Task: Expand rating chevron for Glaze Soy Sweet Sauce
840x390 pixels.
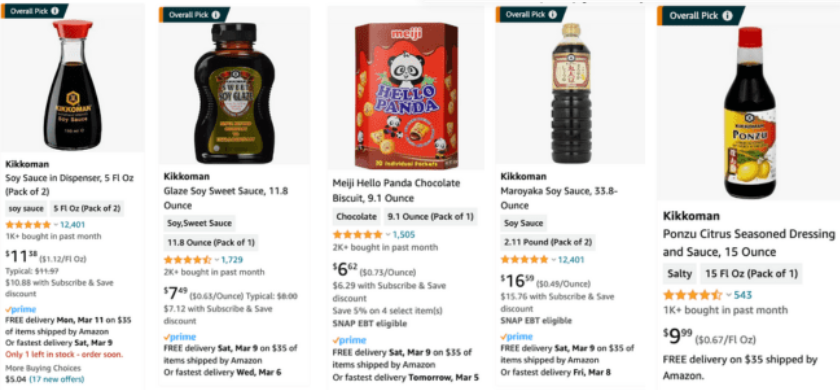Action: tap(216, 260)
